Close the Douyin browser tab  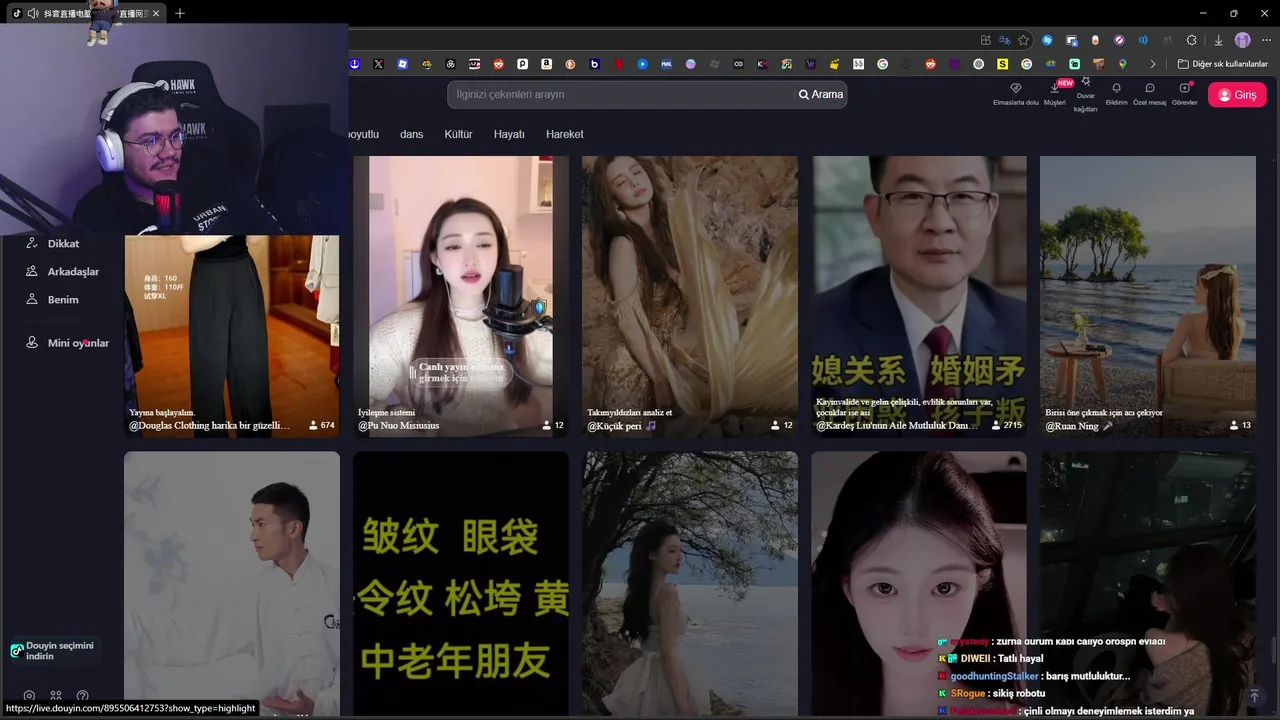click(x=156, y=13)
